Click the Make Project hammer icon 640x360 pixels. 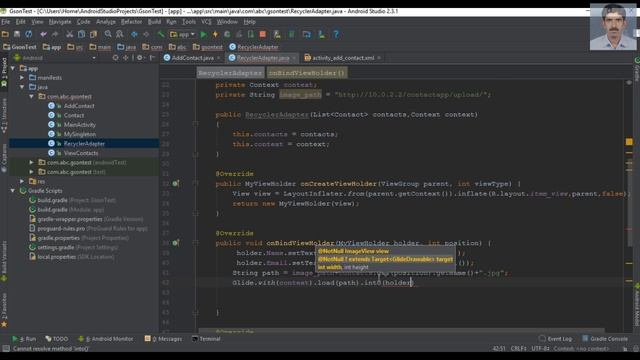click(x=161, y=34)
